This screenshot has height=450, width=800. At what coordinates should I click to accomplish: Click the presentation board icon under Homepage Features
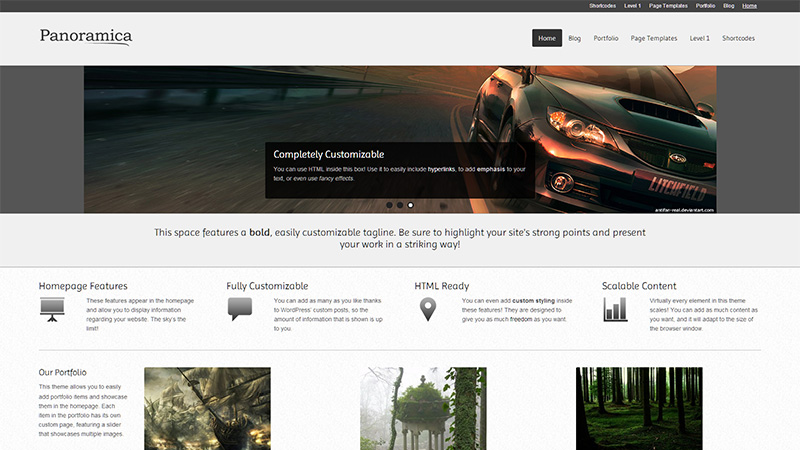pos(53,310)
